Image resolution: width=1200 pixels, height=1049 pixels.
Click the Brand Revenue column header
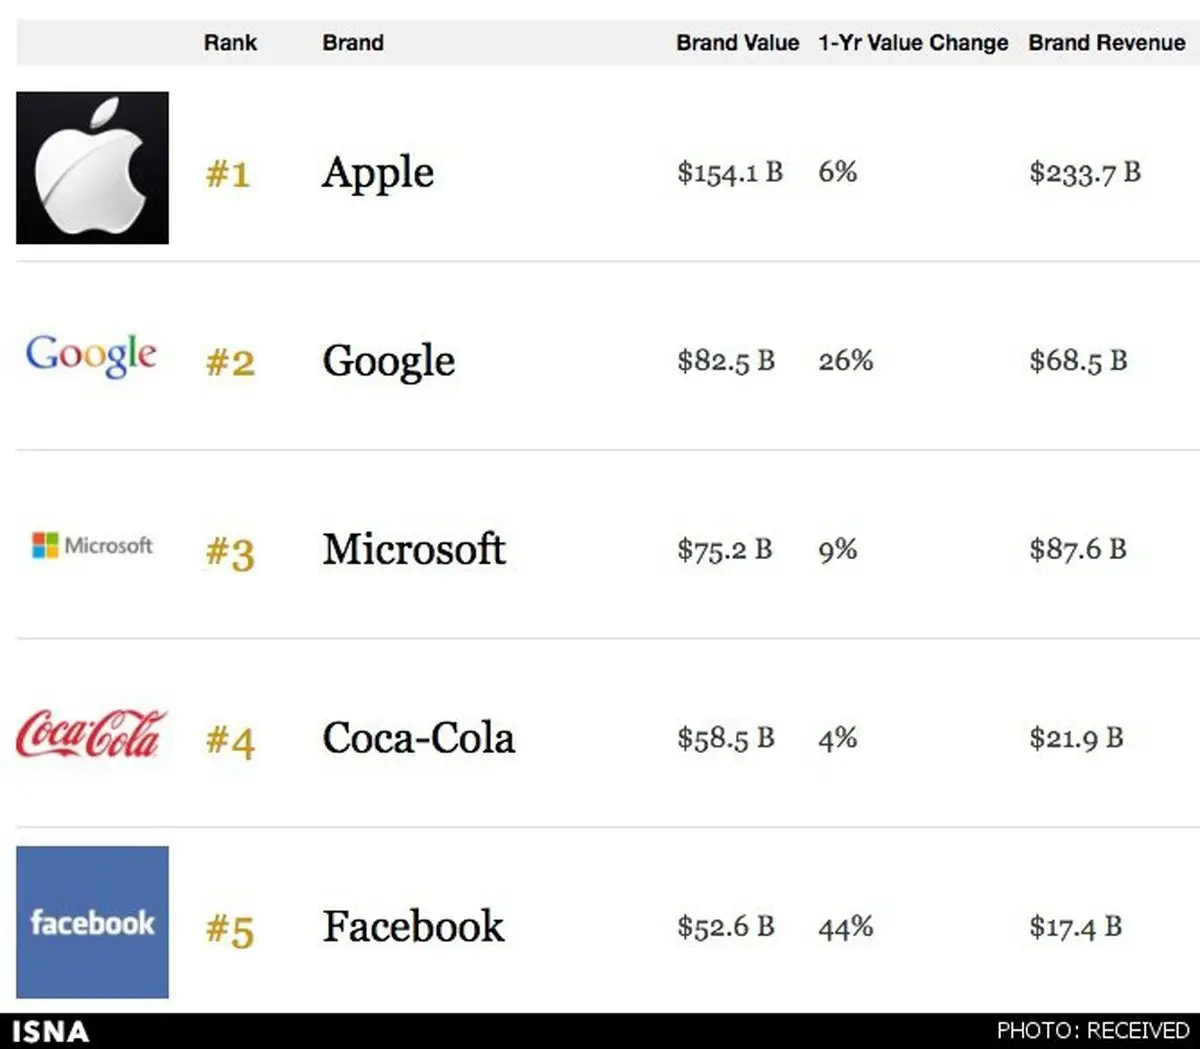(1106, 43)
